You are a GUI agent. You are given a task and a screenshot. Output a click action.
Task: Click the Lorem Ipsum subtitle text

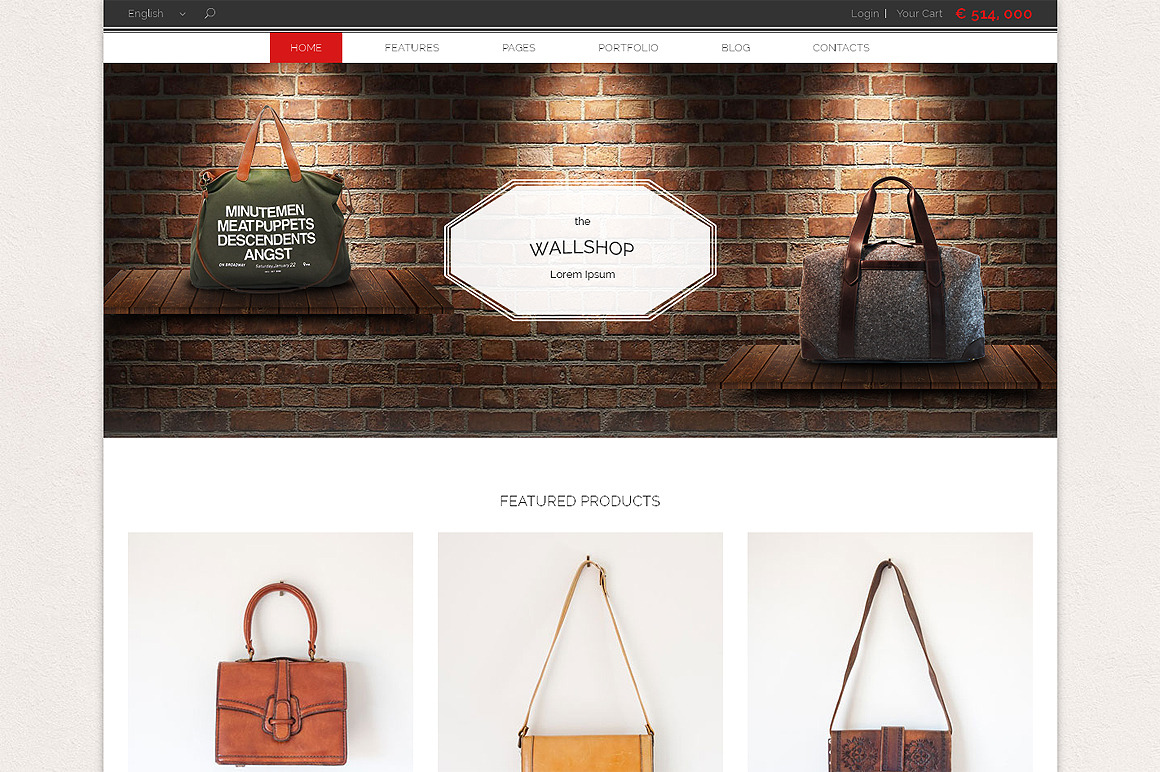click(582, 274)
